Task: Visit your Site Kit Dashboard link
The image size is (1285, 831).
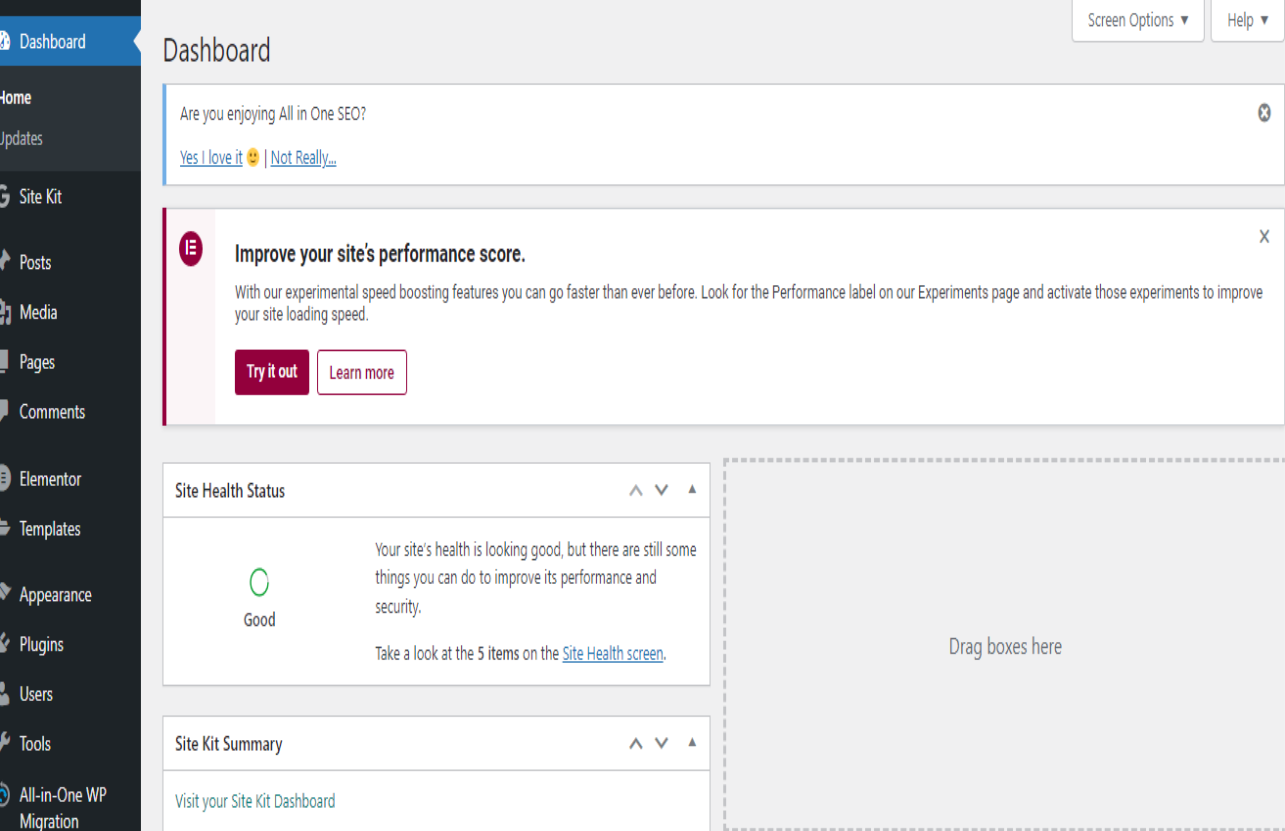Action: pyautogui.click(x=255, y=801)
